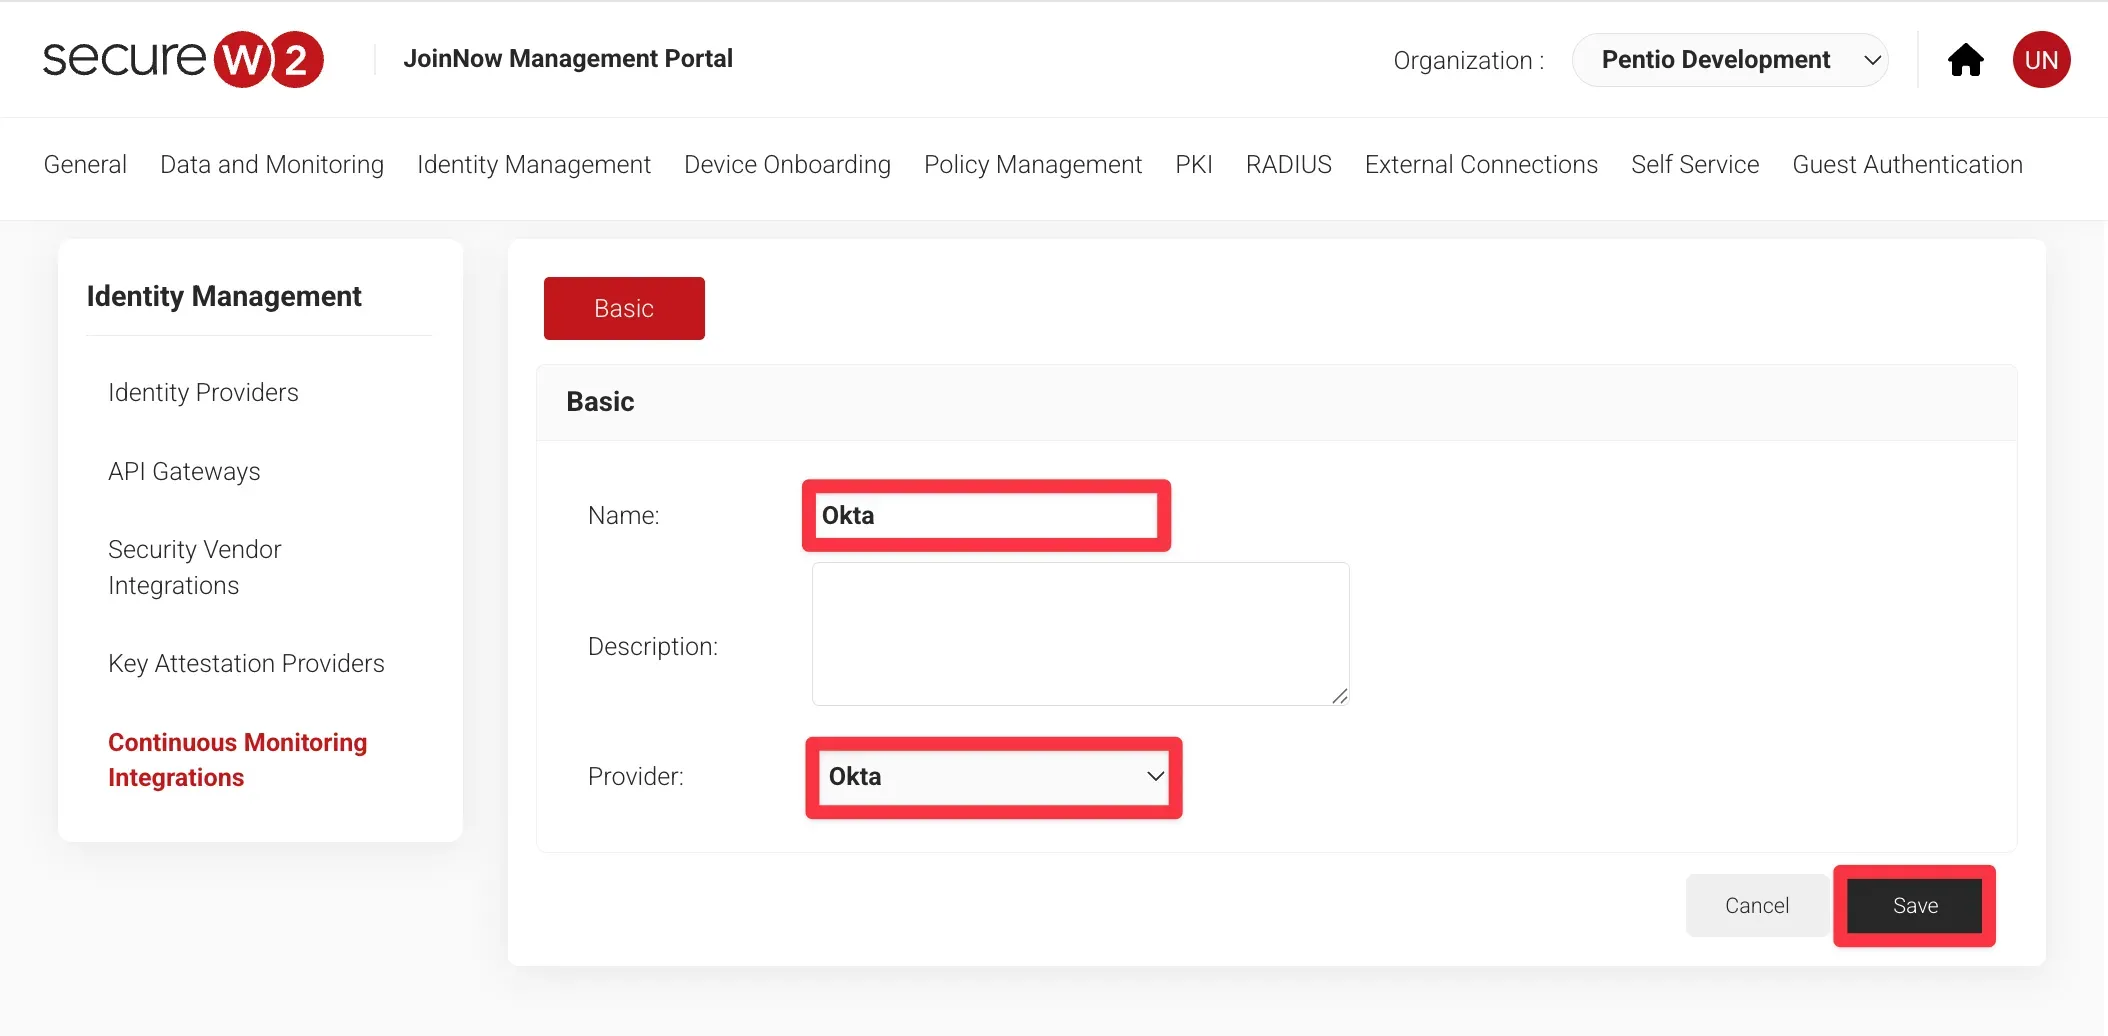
Task: Expand the Pentio Development organization dropdown
Action: click(1730, 60)
